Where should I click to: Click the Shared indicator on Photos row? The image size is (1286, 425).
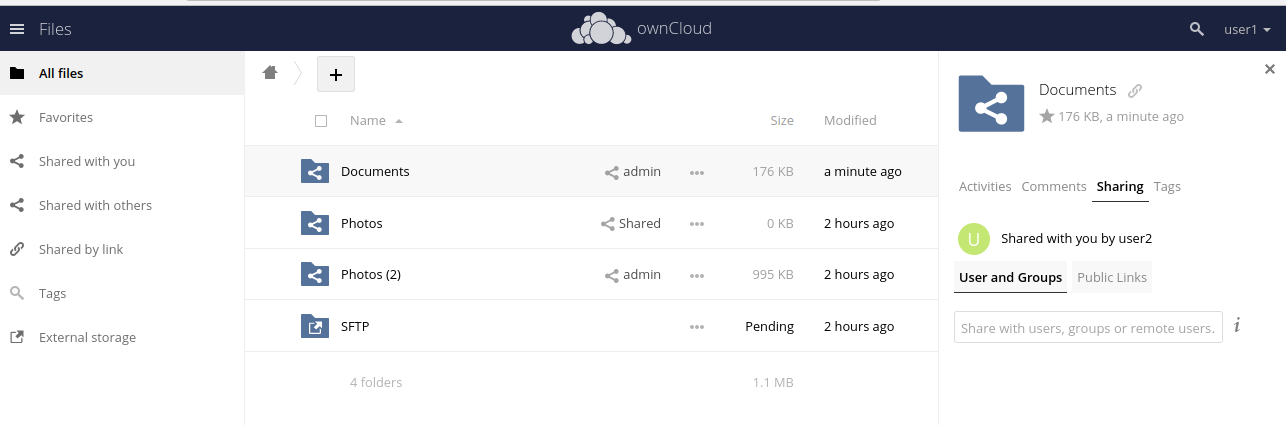coord(631,224)
